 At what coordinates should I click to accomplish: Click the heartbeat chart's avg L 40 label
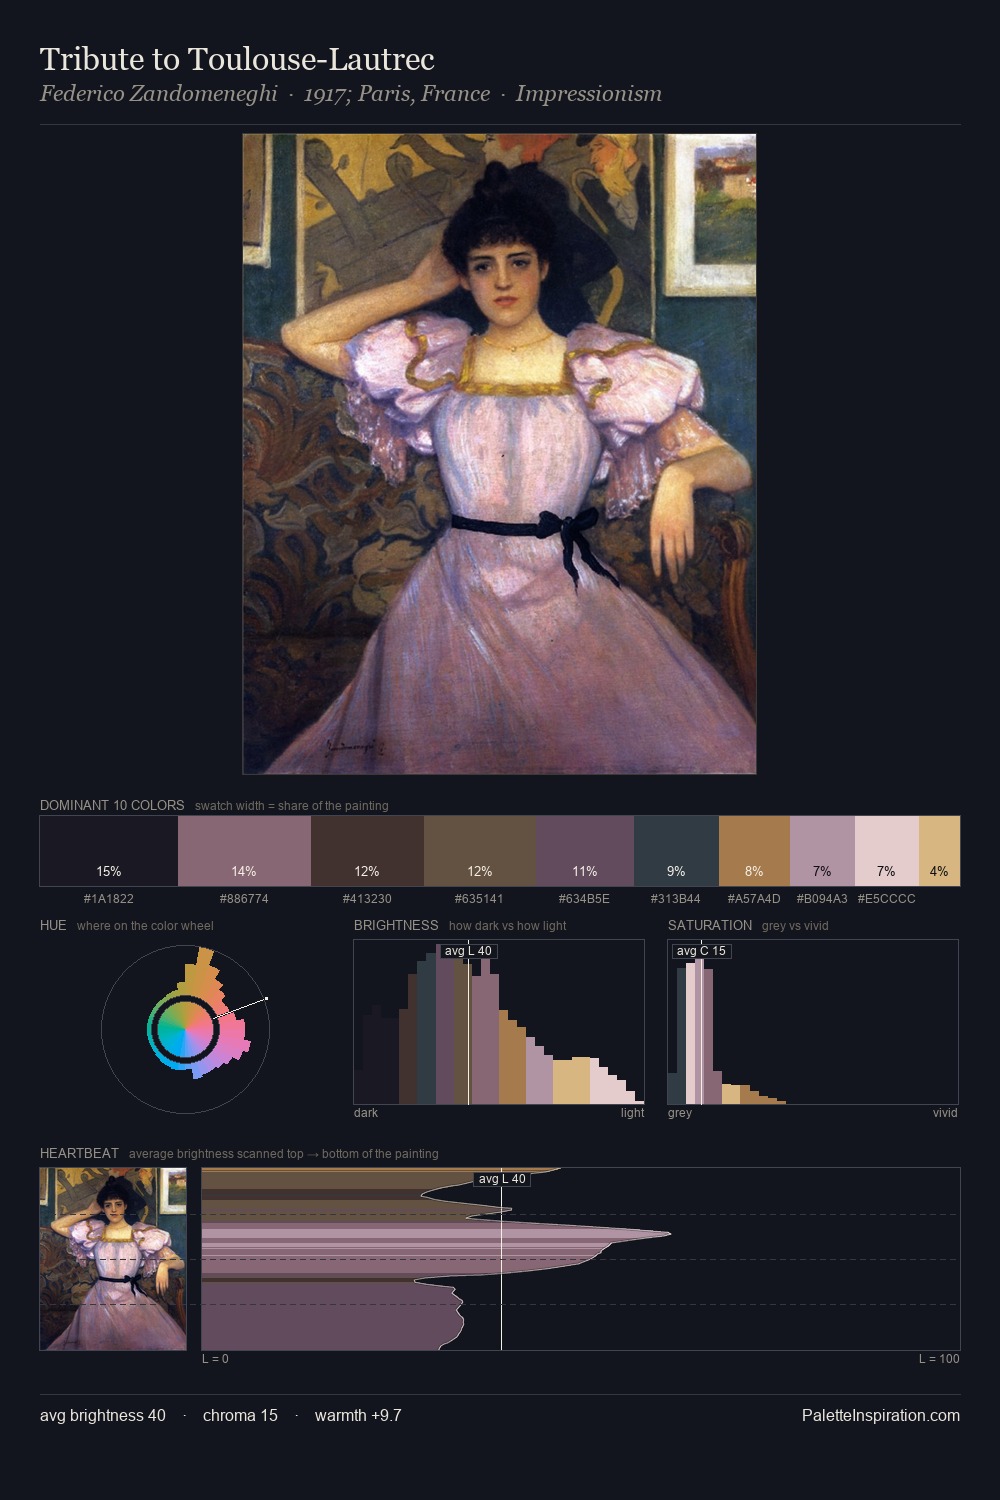coord(502,1179)
